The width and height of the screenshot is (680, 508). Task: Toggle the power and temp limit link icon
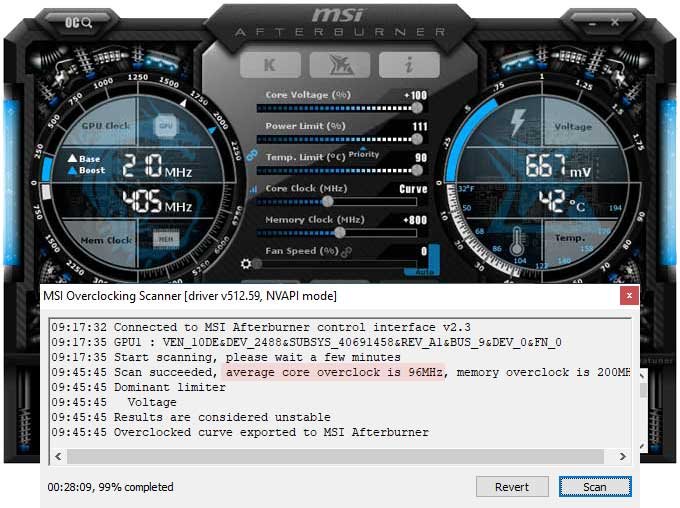[x=252, y=155]
